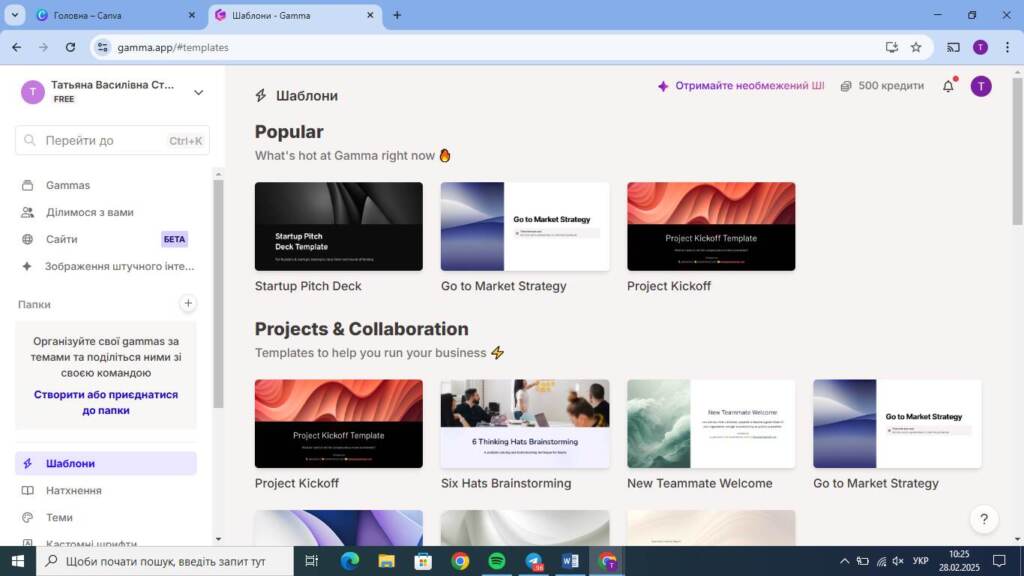This screenshot has height=576, width=1024.
Task: Open Gammas in the sidebar
Action: click(x=68, y=185)
